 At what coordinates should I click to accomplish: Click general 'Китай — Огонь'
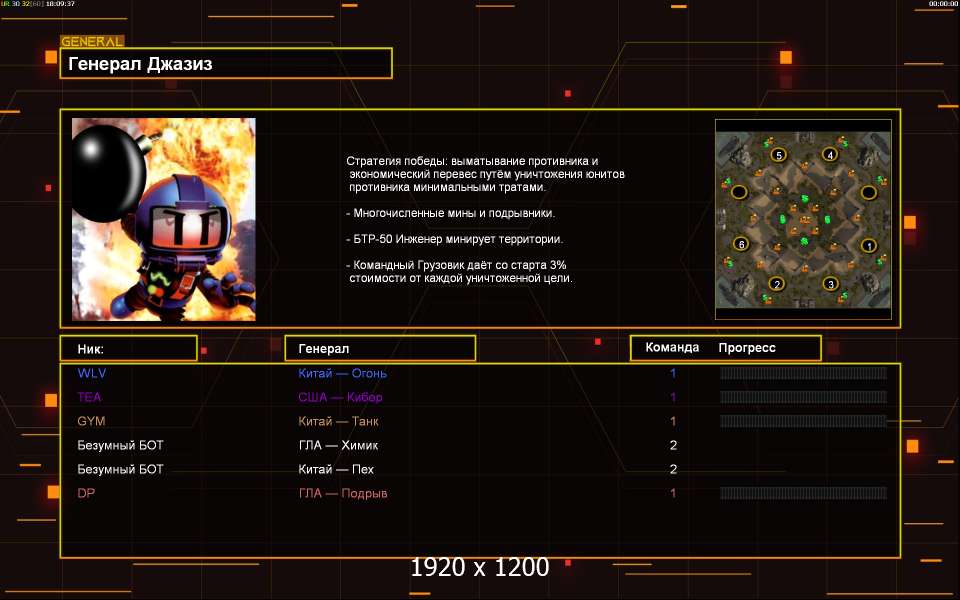tap(342, 373)
